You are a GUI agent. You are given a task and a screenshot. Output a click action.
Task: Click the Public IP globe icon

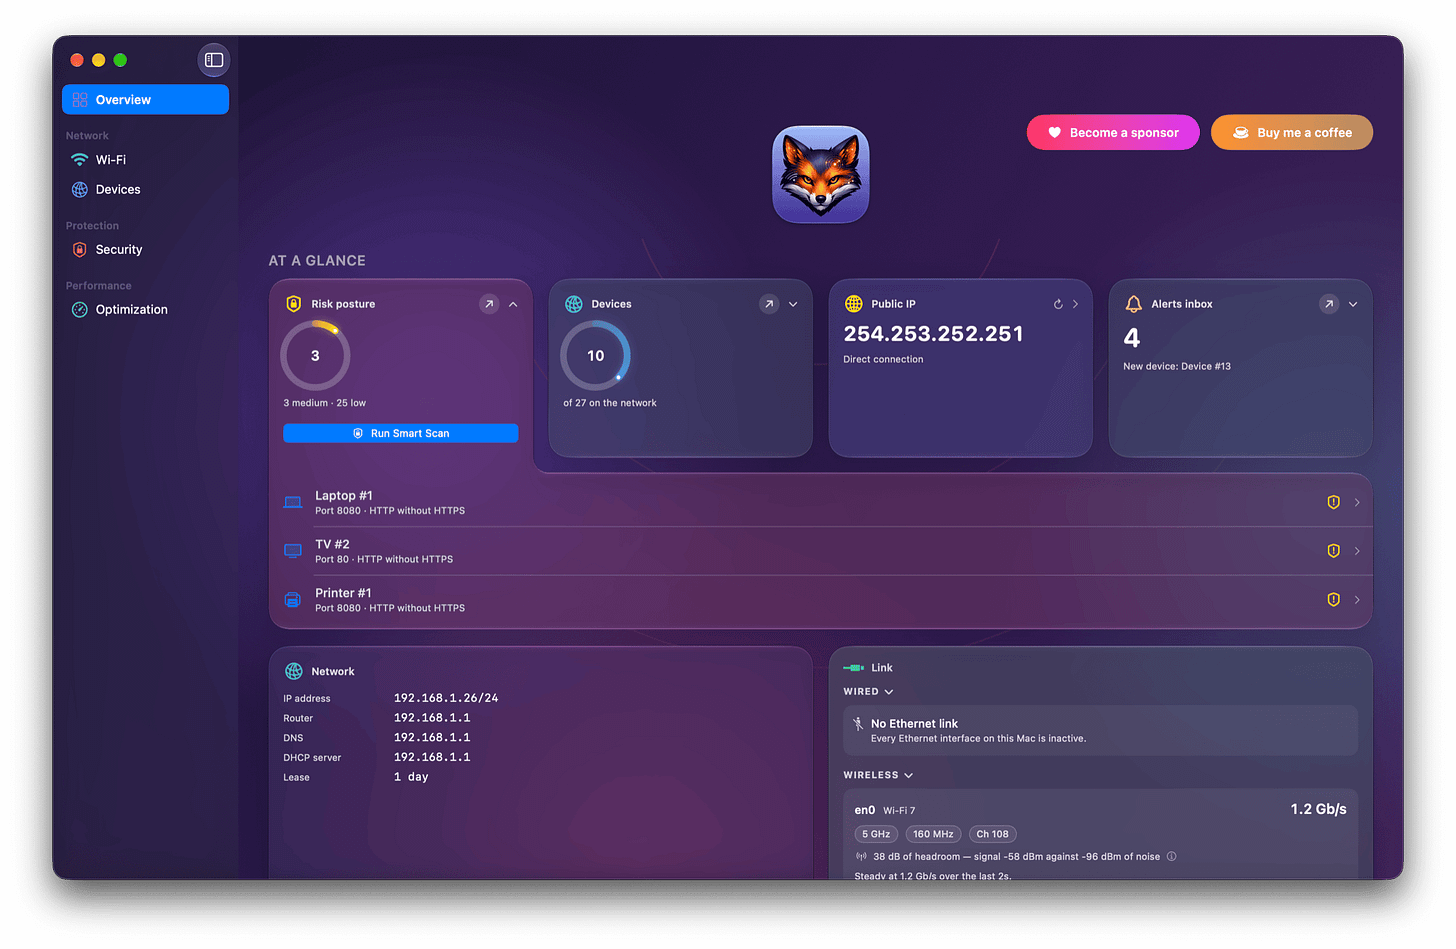point(854,304)
